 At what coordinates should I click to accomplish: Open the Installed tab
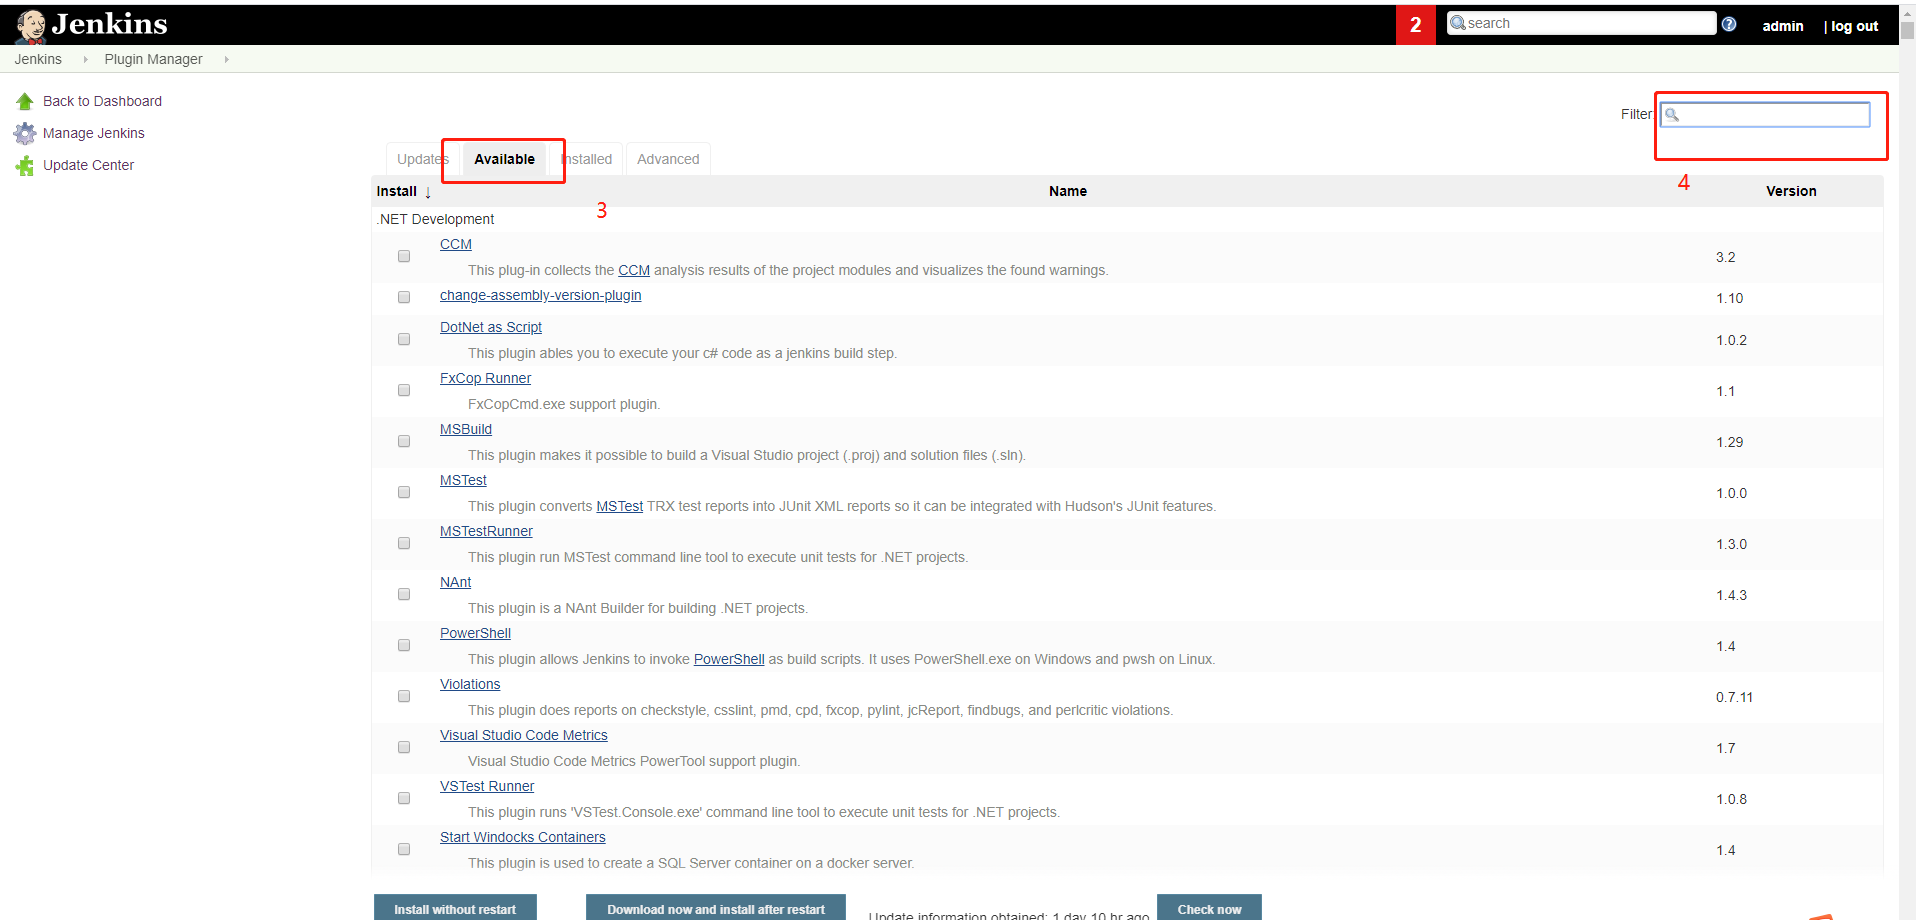point(587,159)
